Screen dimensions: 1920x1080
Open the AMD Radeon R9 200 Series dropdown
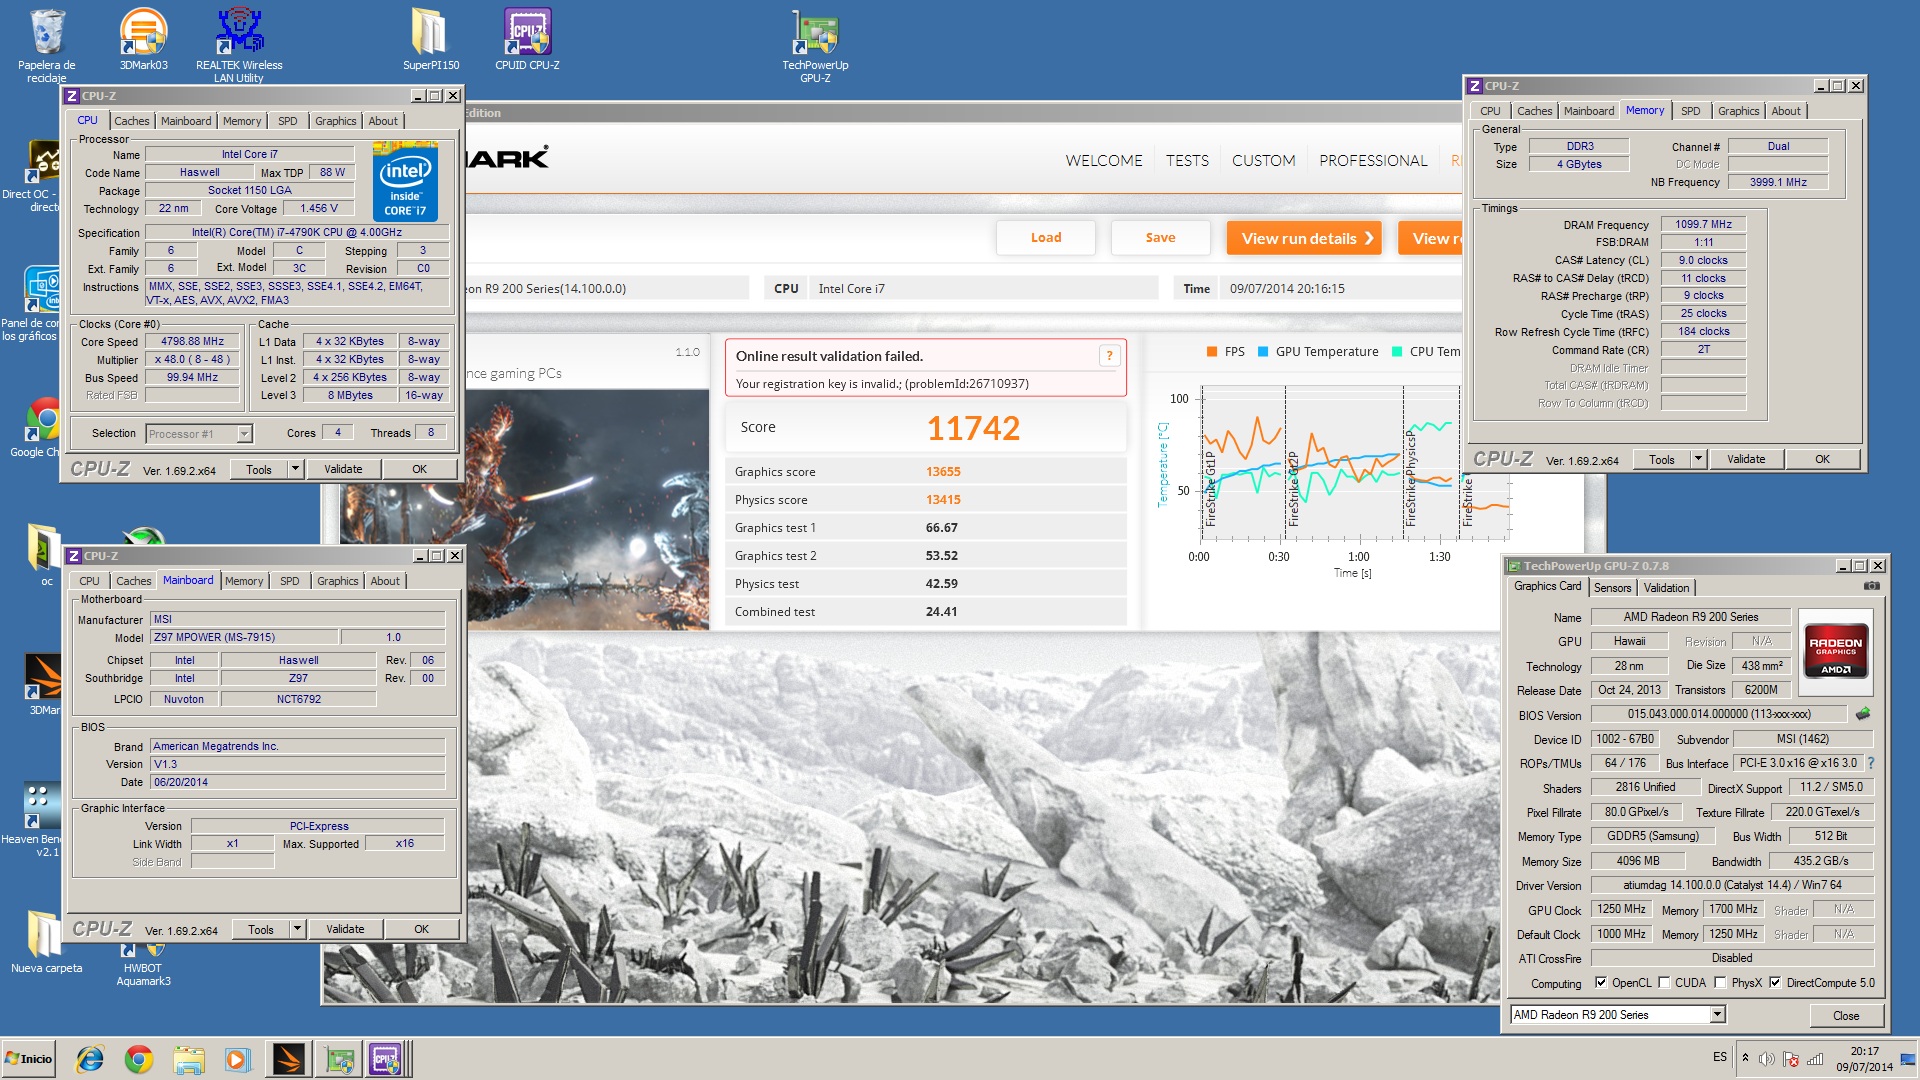click(x=1717, y=1015)
